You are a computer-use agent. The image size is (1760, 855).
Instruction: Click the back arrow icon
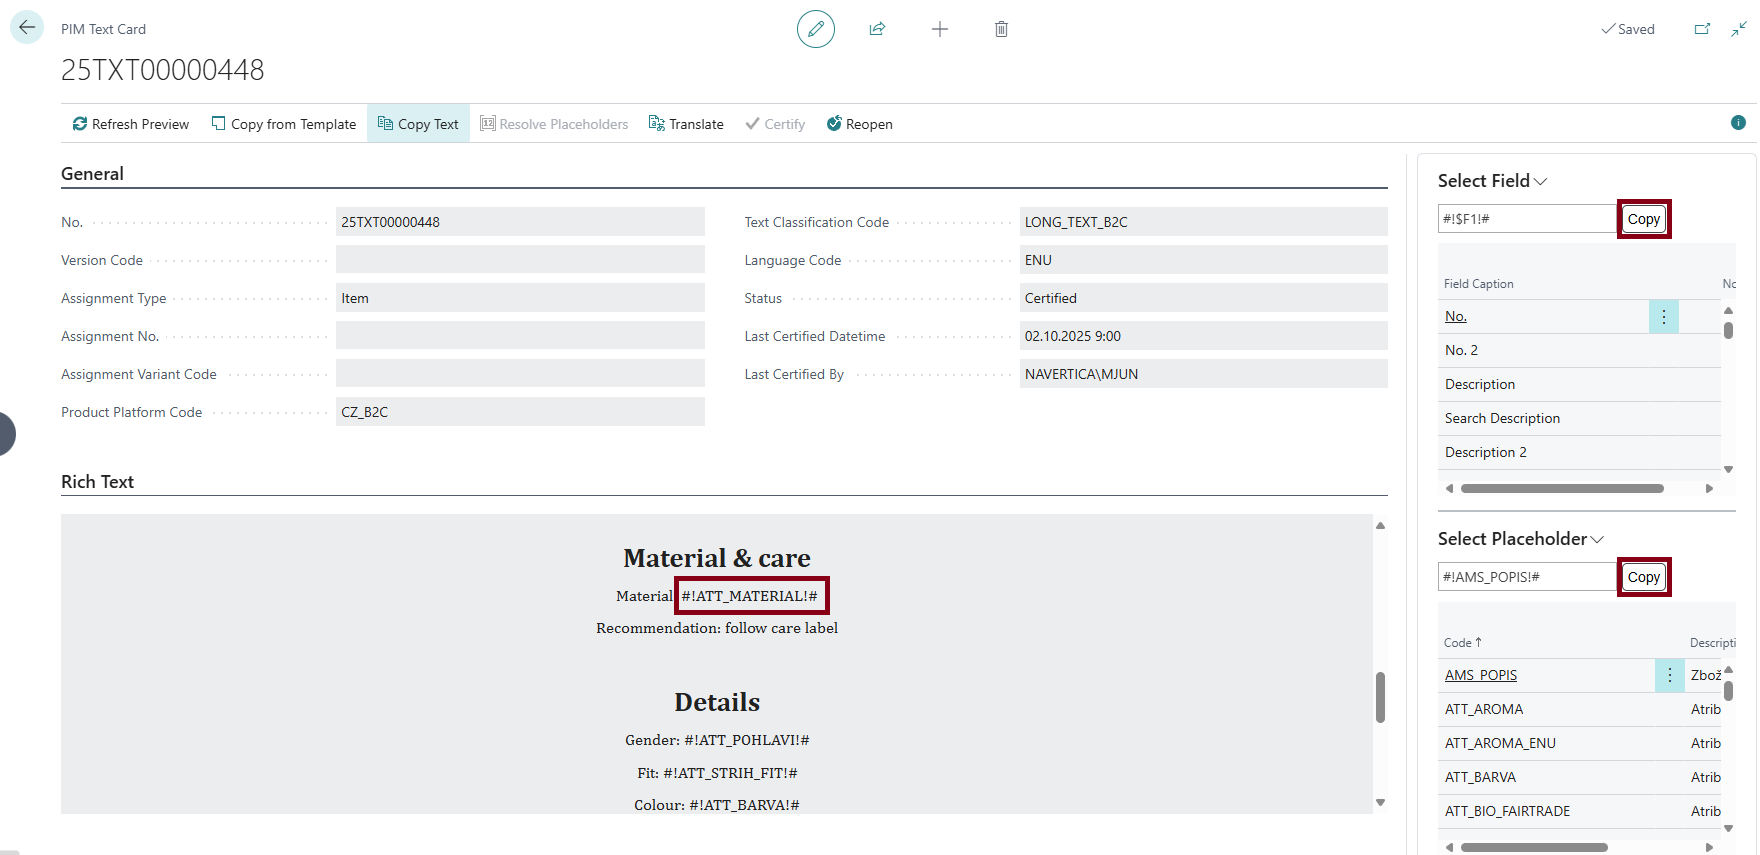(x=27, y=28)
